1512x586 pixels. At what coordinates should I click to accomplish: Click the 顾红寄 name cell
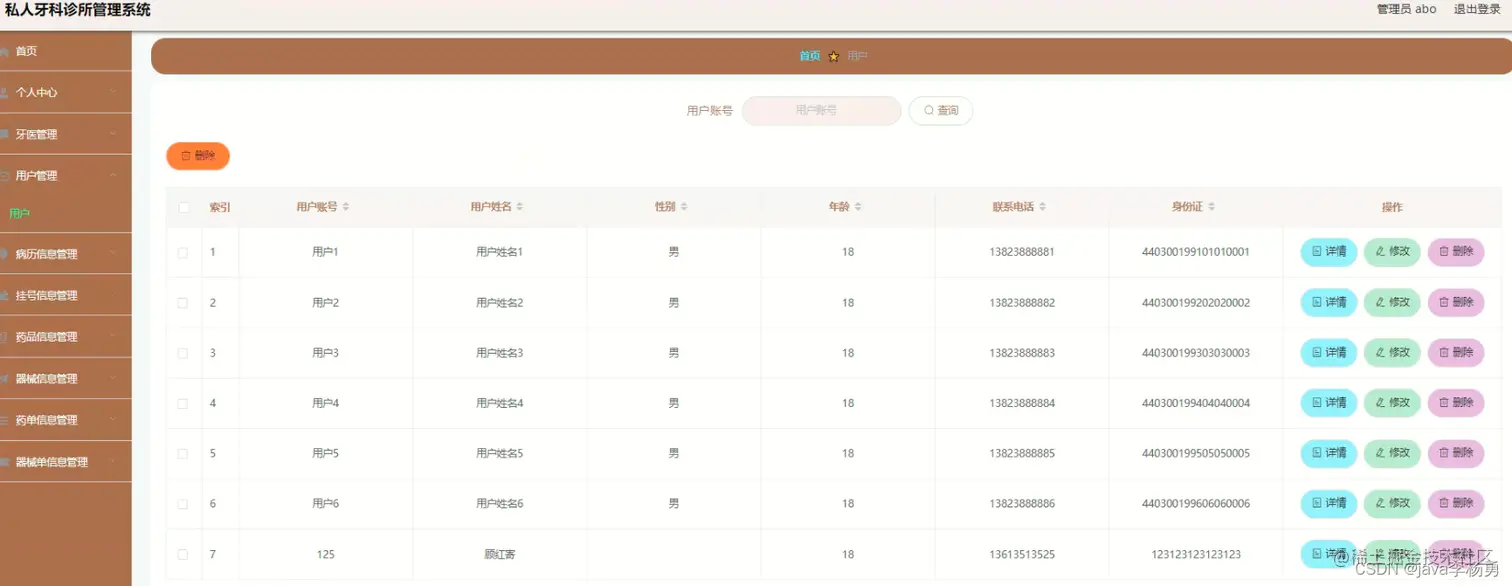point(500,554)
